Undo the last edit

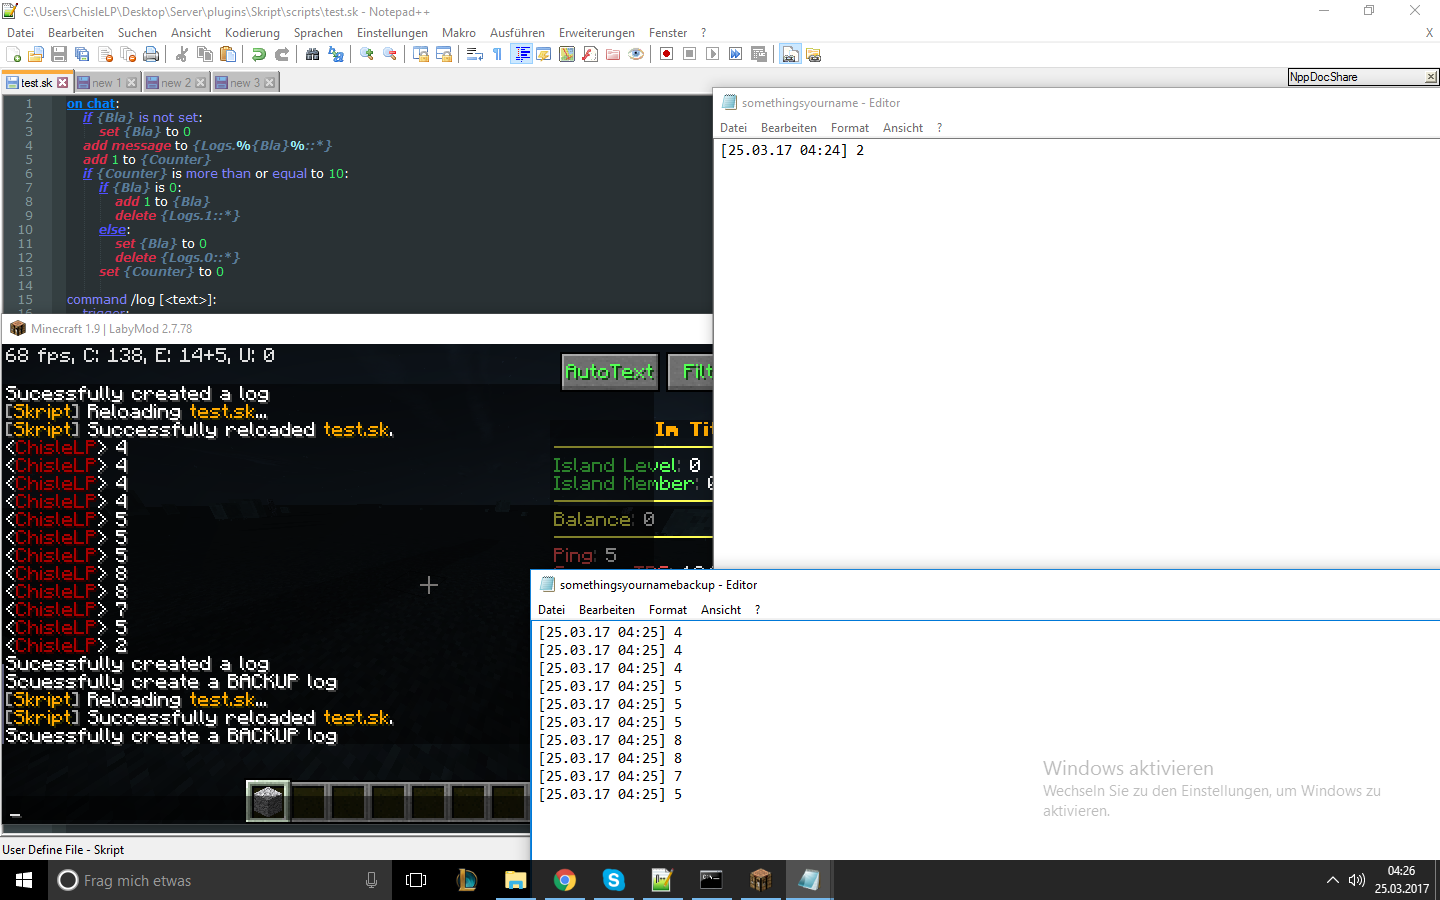(259, 54)
